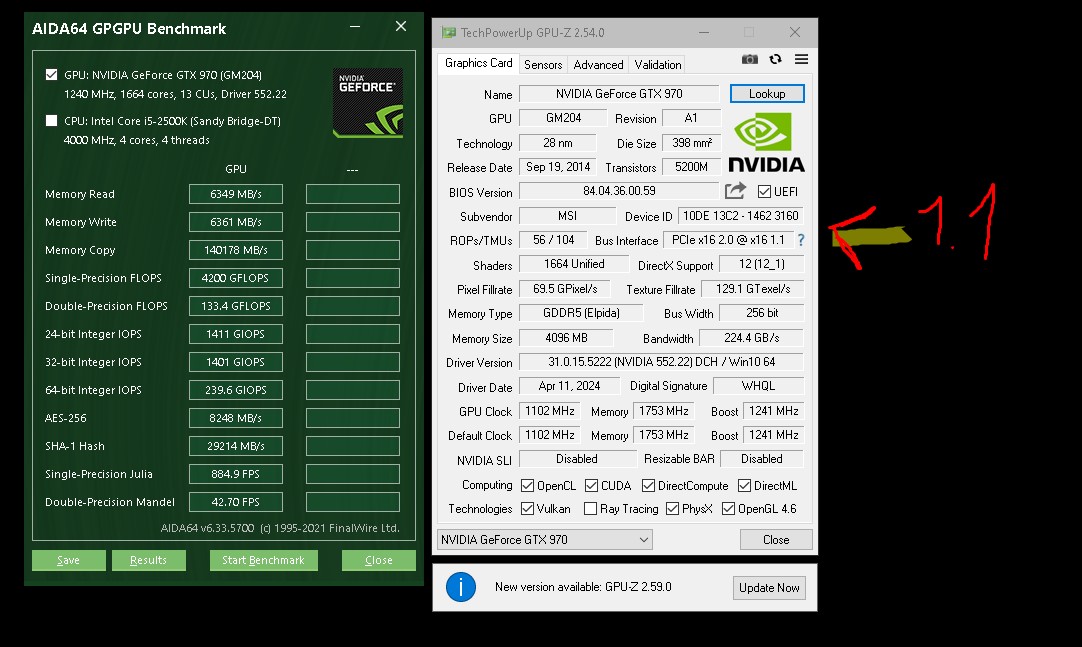
Task: Open AIDA64 Results
Action: point(148,560)
